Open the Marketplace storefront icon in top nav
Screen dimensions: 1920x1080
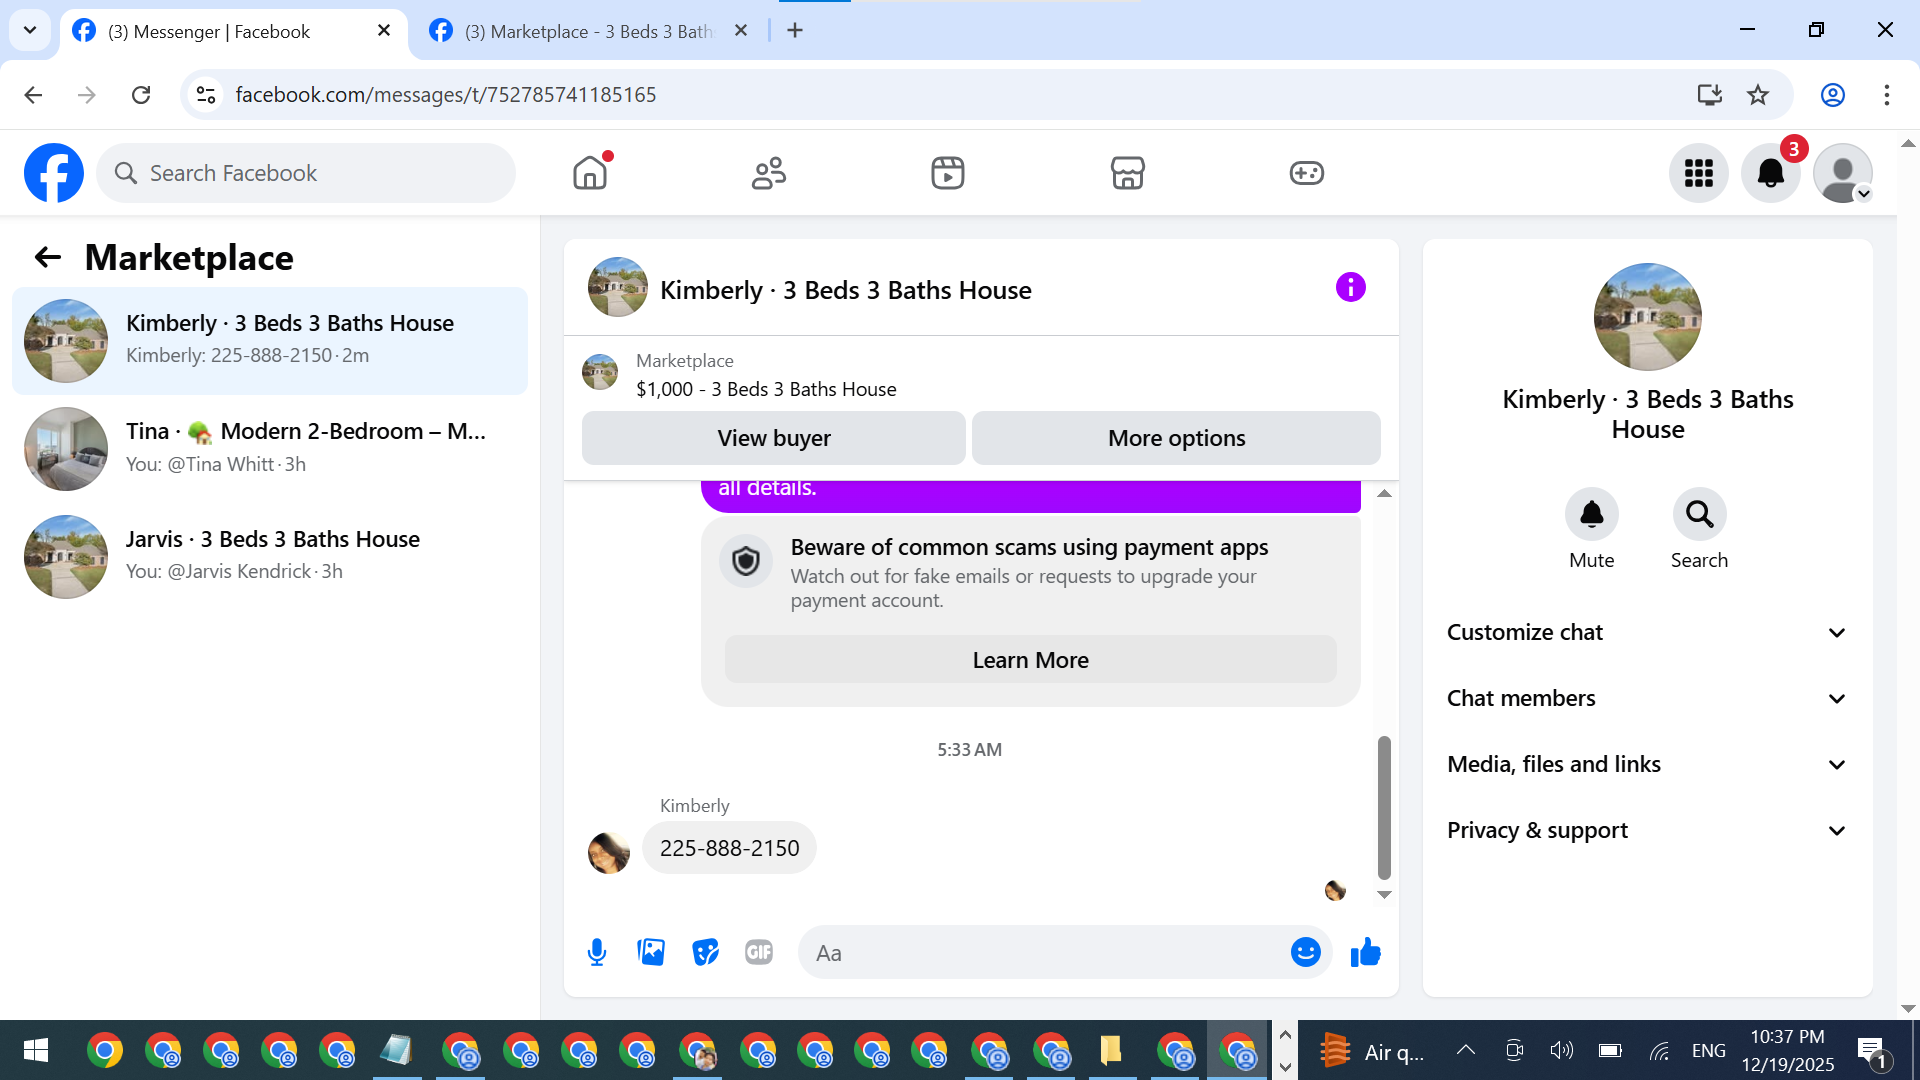[1127, 173]
